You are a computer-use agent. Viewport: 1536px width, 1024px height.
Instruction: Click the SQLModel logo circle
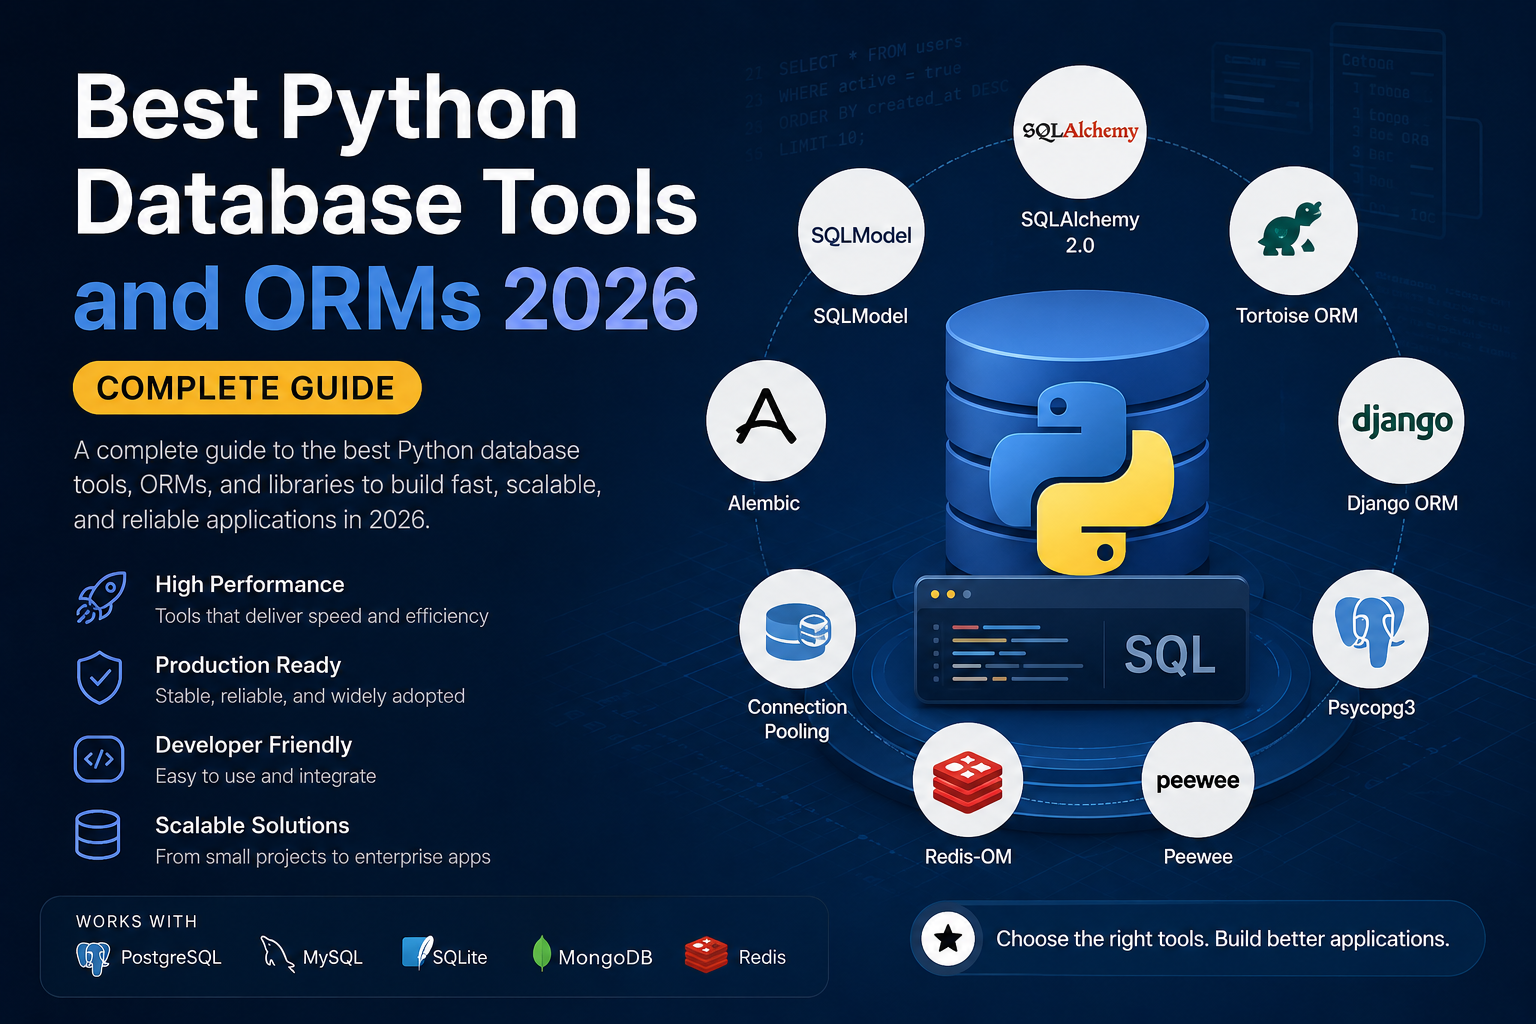[861, 234]
